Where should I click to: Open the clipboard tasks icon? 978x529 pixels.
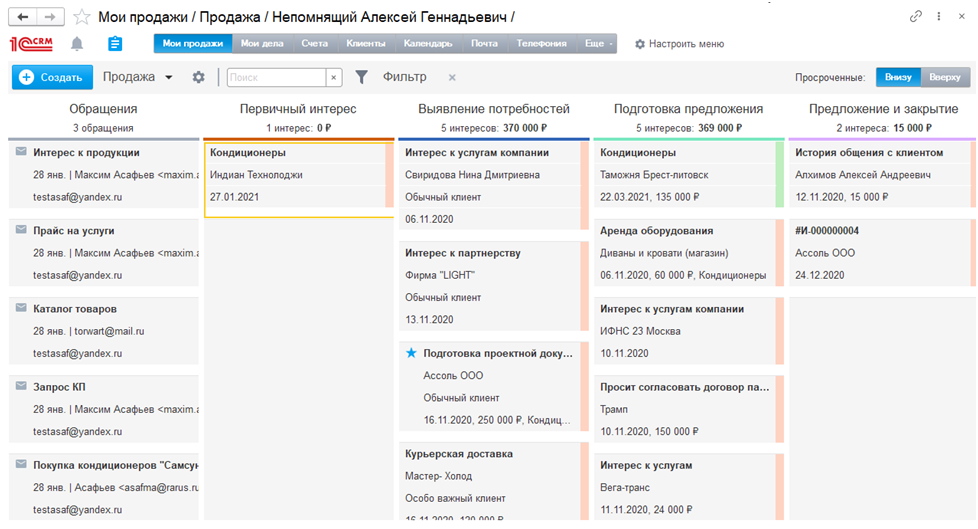tap(115, 44)
